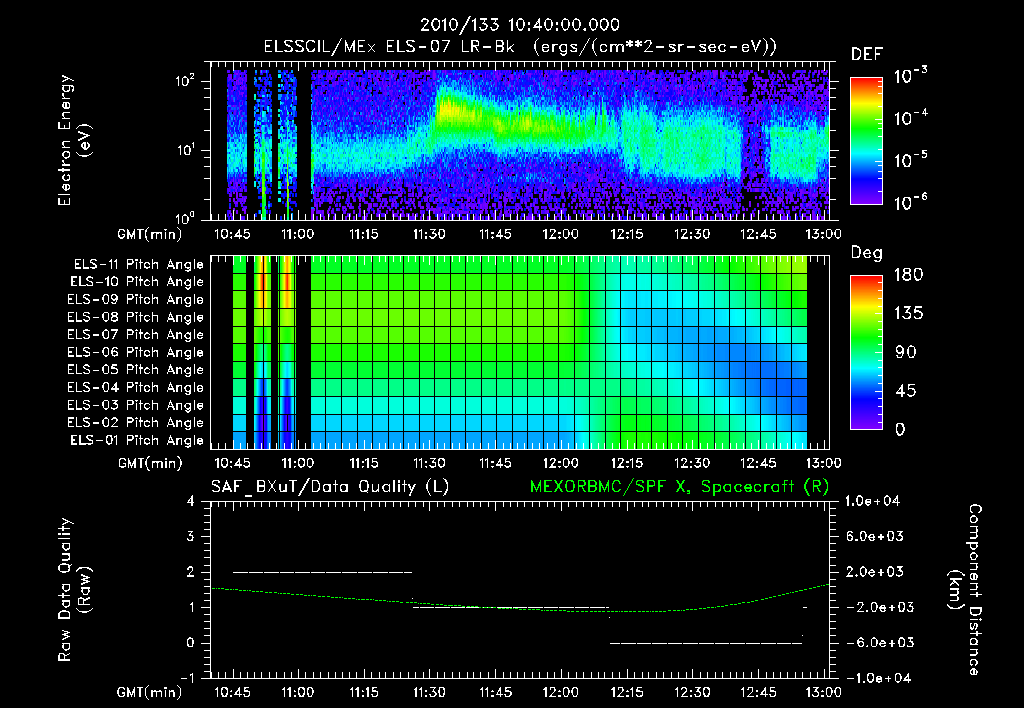
Task: Click 13:00 tick on bottom panel time axis
Action: 823,692
